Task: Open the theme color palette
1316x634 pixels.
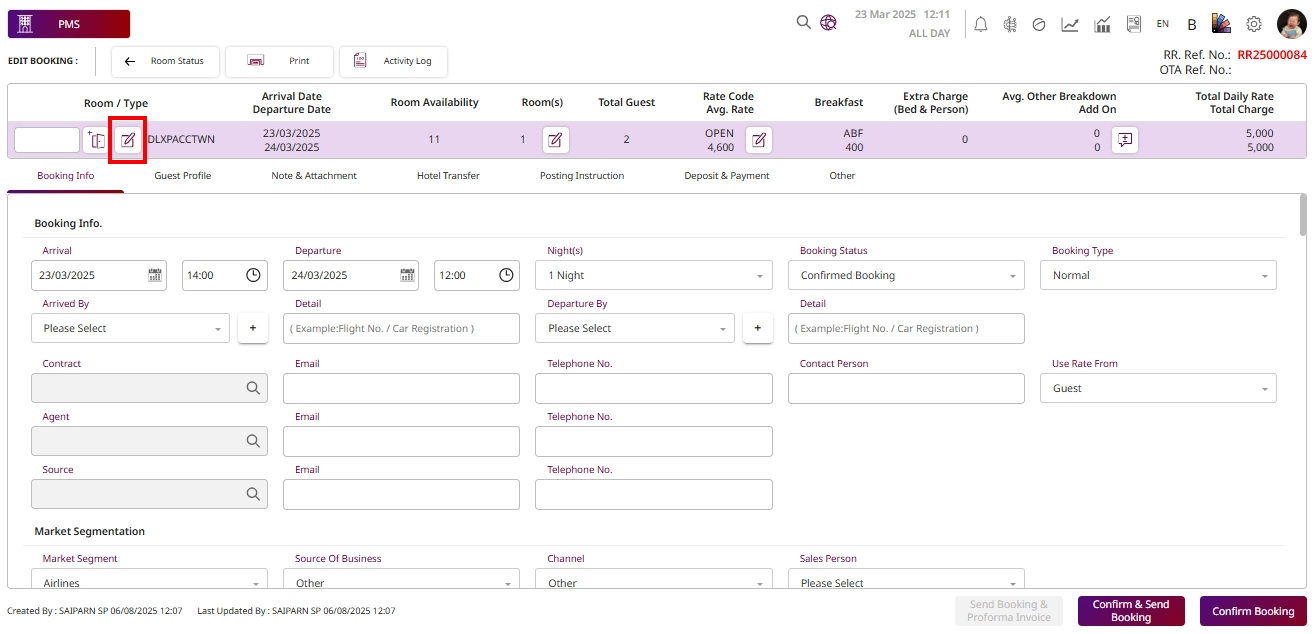Action: click(1221, 24)
